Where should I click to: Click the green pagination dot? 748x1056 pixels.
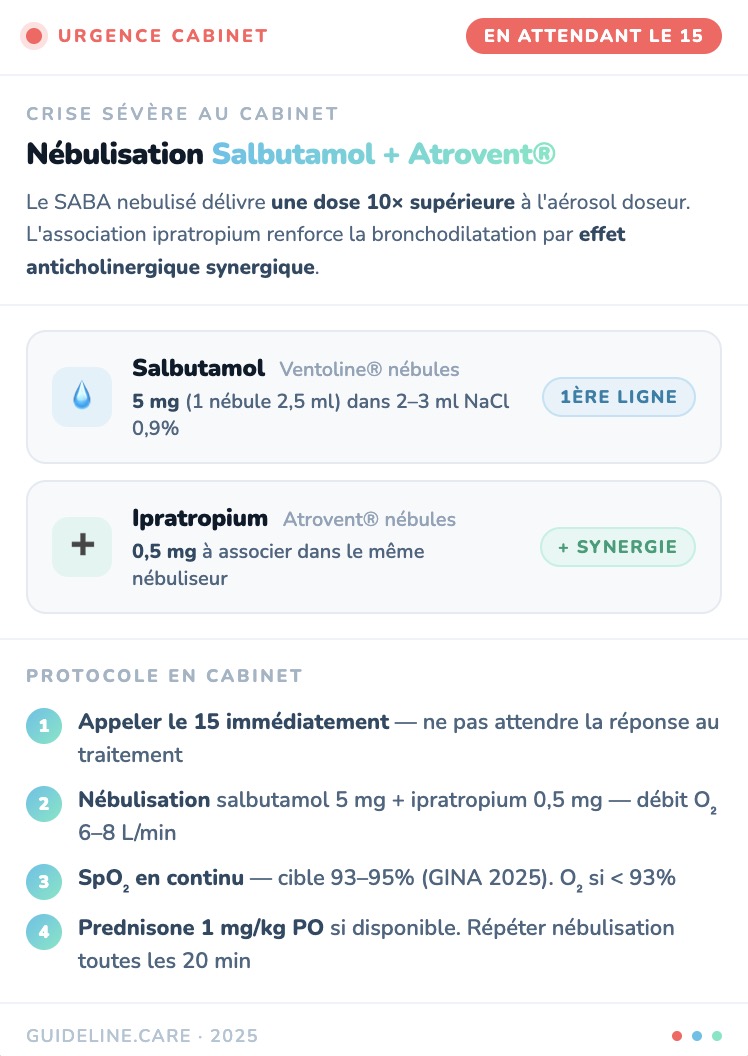[717, 1036]
